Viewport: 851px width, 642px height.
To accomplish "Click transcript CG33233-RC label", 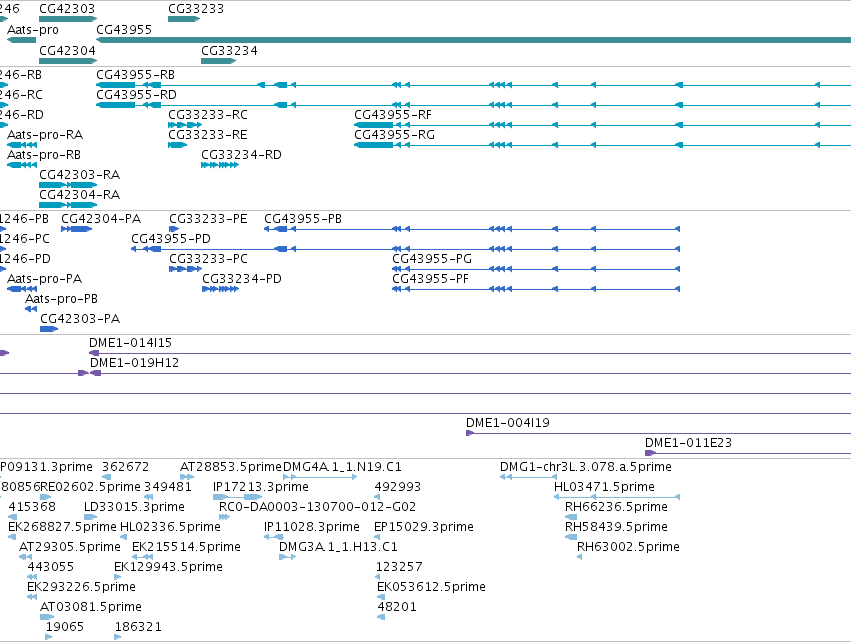I will coord(208,115).
